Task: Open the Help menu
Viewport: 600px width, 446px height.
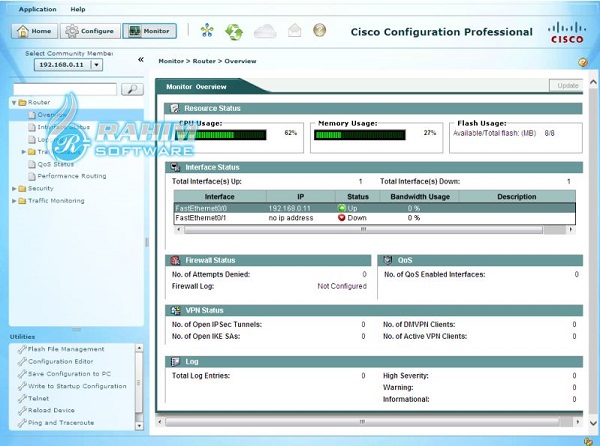Action: click(x=78, y=9)
